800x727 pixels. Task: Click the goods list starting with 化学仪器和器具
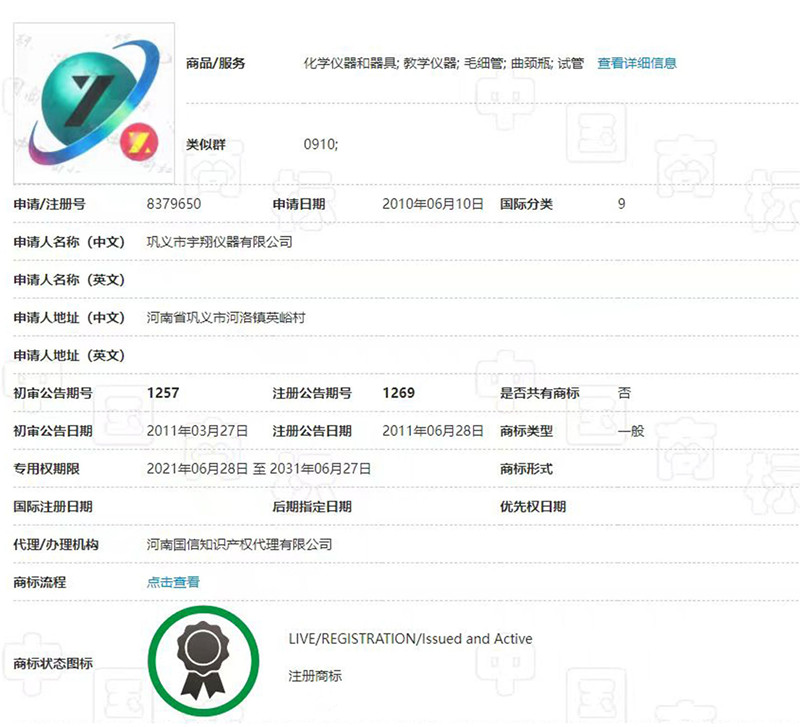point(443,63)
